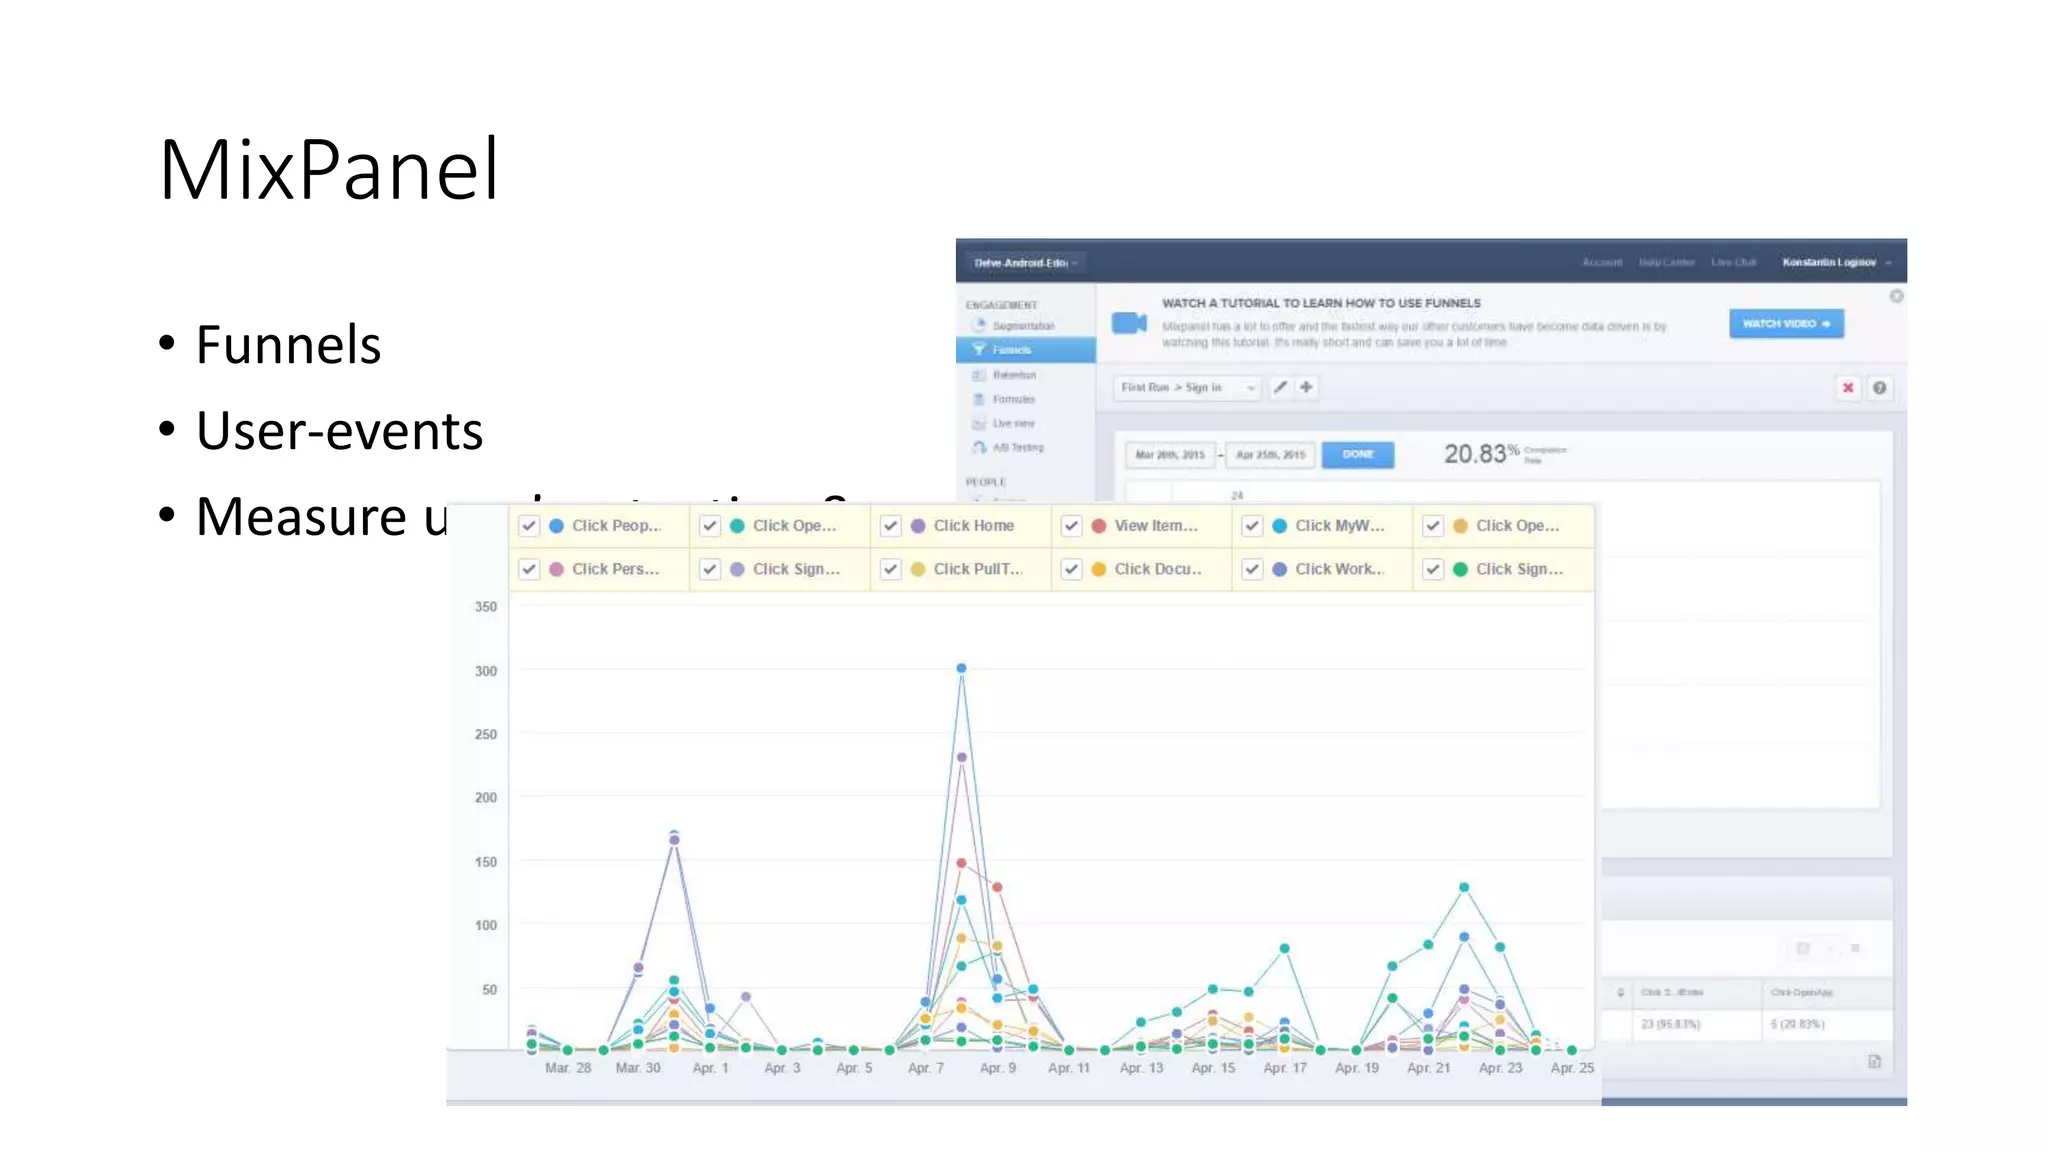Click the Live Chat link in top bar

(1733, 262)
